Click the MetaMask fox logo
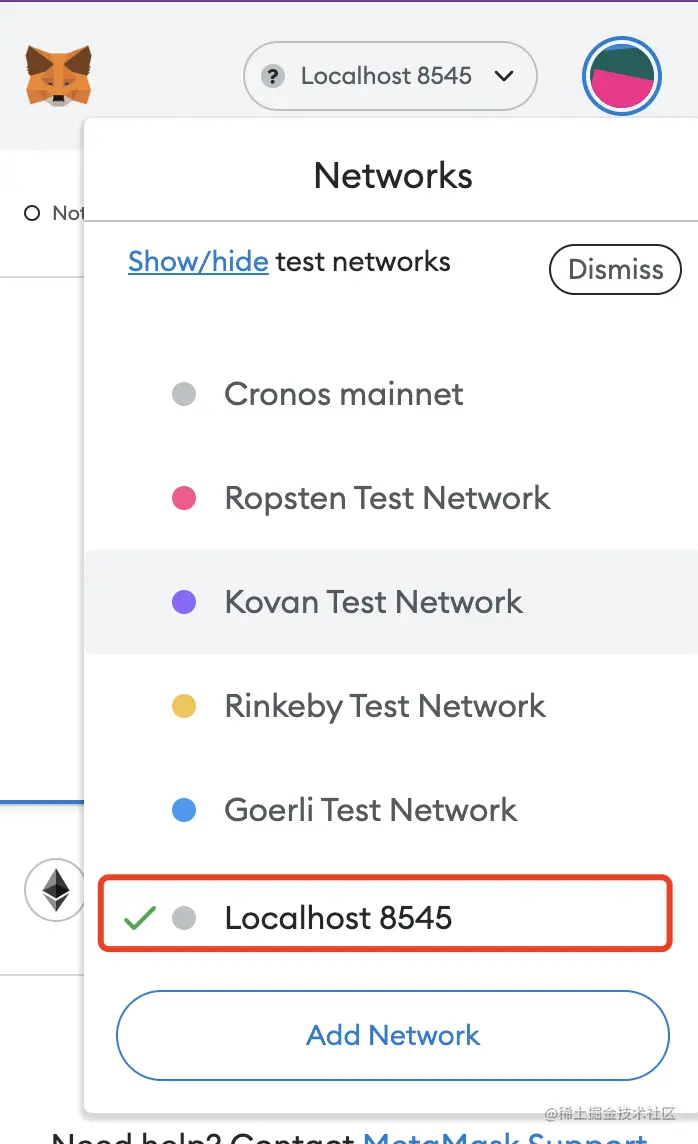 (x=58, y=76)
